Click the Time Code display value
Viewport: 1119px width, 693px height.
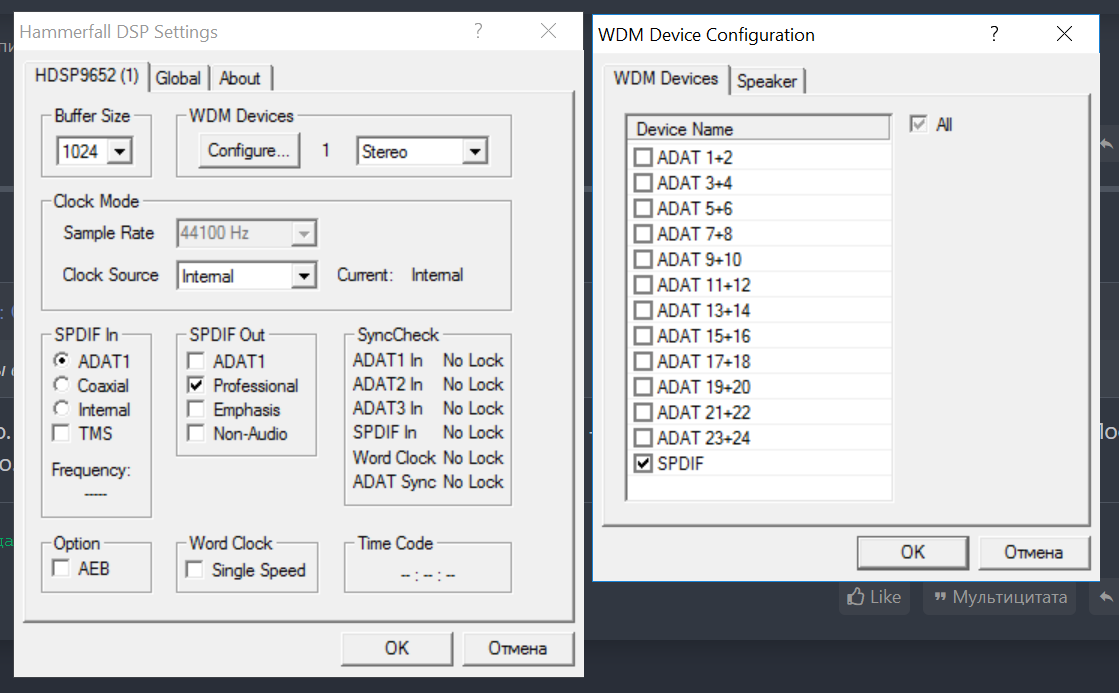pos(428,575)
